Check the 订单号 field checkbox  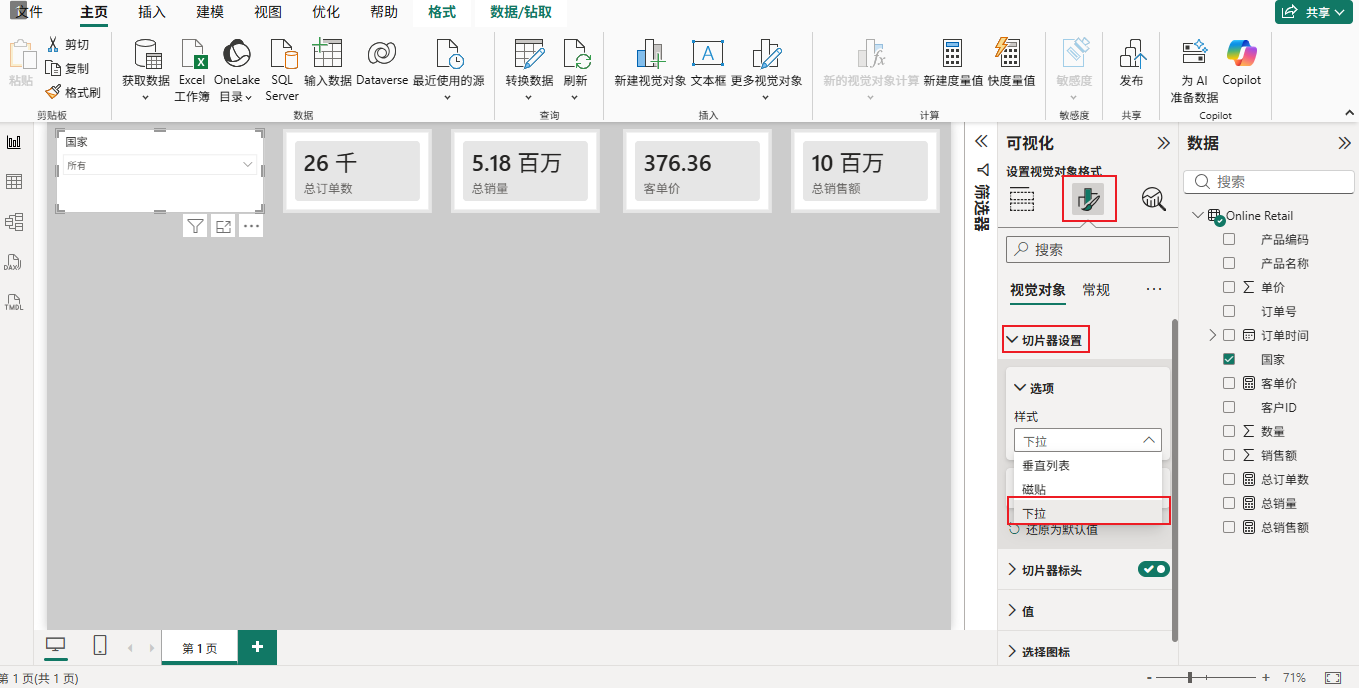click(1229, 311)
